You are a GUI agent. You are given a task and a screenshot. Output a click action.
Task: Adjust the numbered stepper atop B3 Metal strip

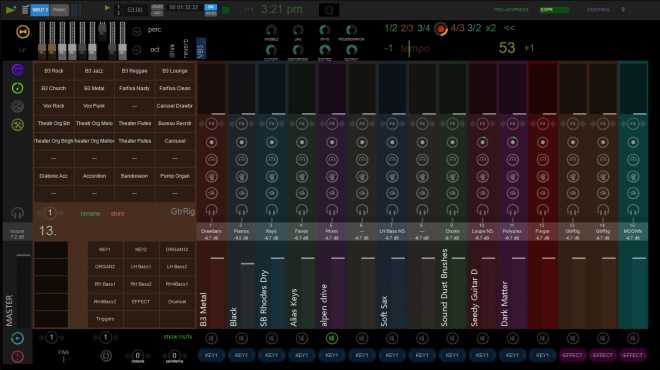coord(211,124)
